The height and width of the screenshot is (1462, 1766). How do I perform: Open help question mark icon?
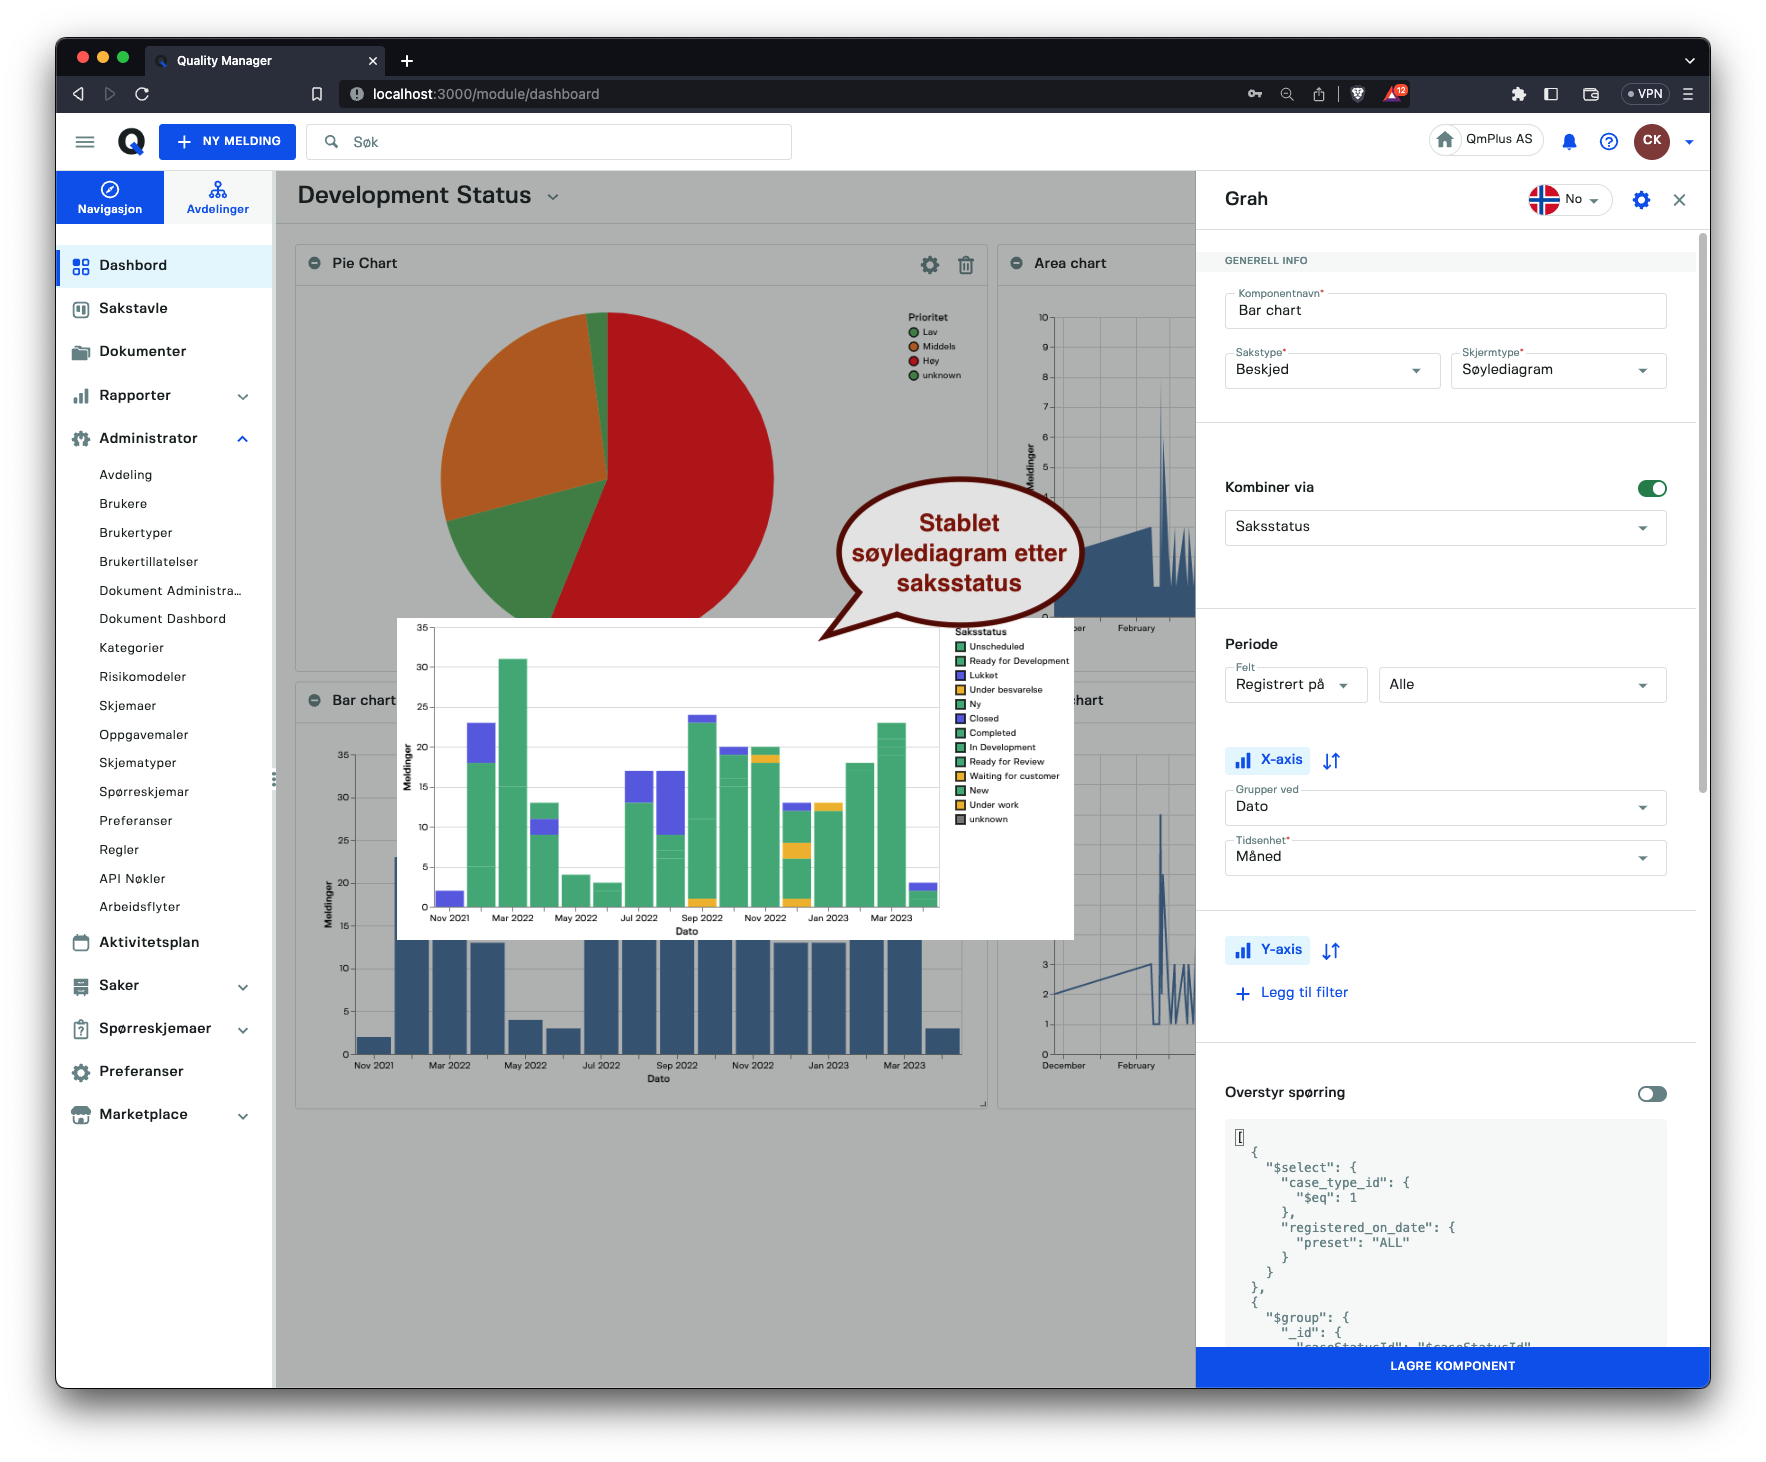(1608, 141)
